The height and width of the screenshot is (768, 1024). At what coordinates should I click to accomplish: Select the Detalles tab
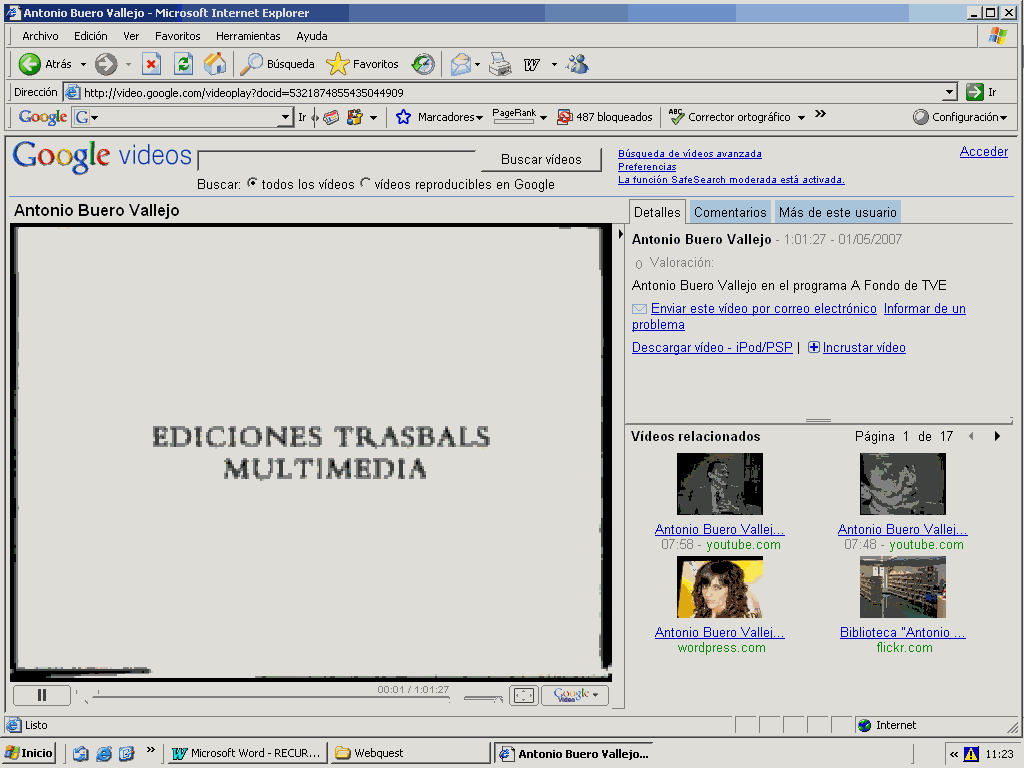tap(657, 212)
